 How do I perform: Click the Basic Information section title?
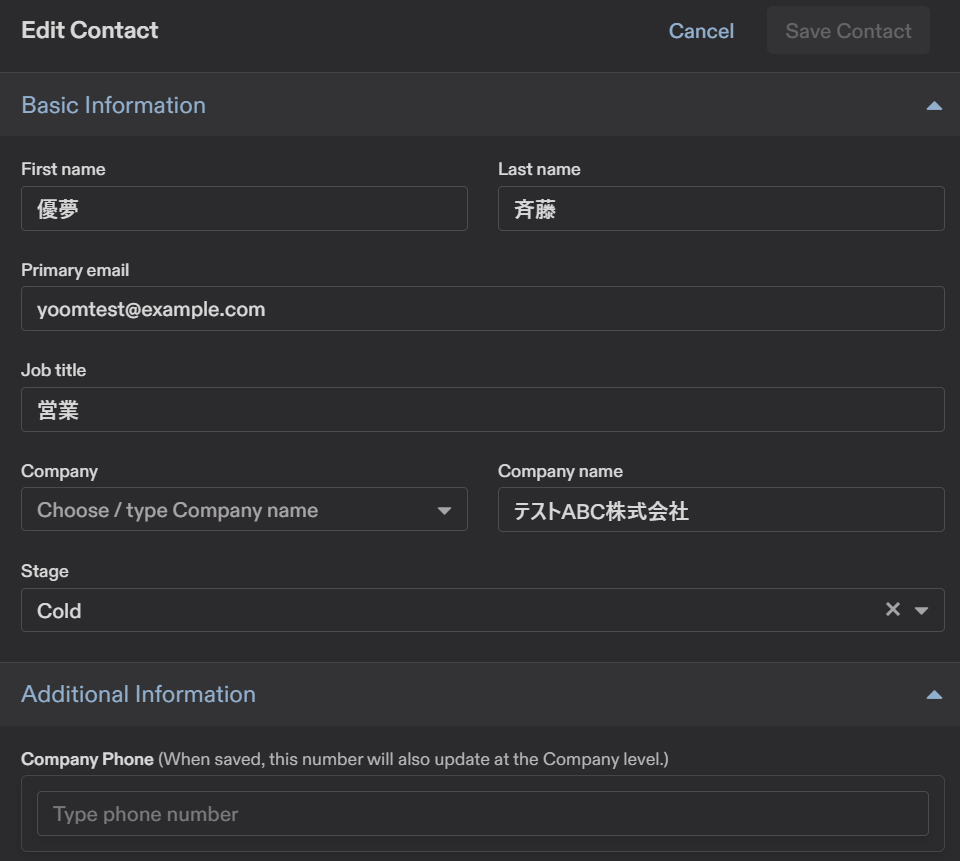click(x=113, y=105)
